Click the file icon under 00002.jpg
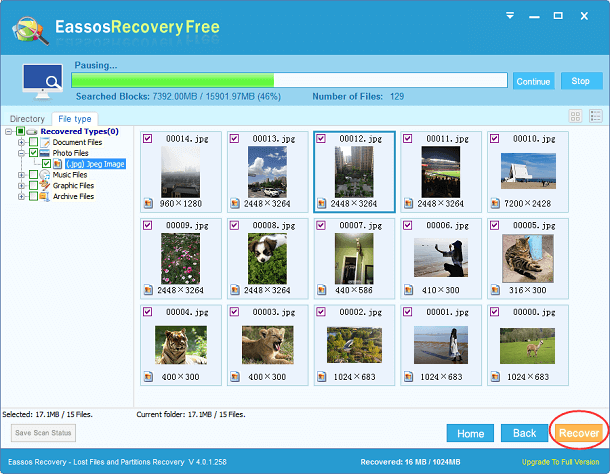This screenshot has width=610, height=474. 322,377
